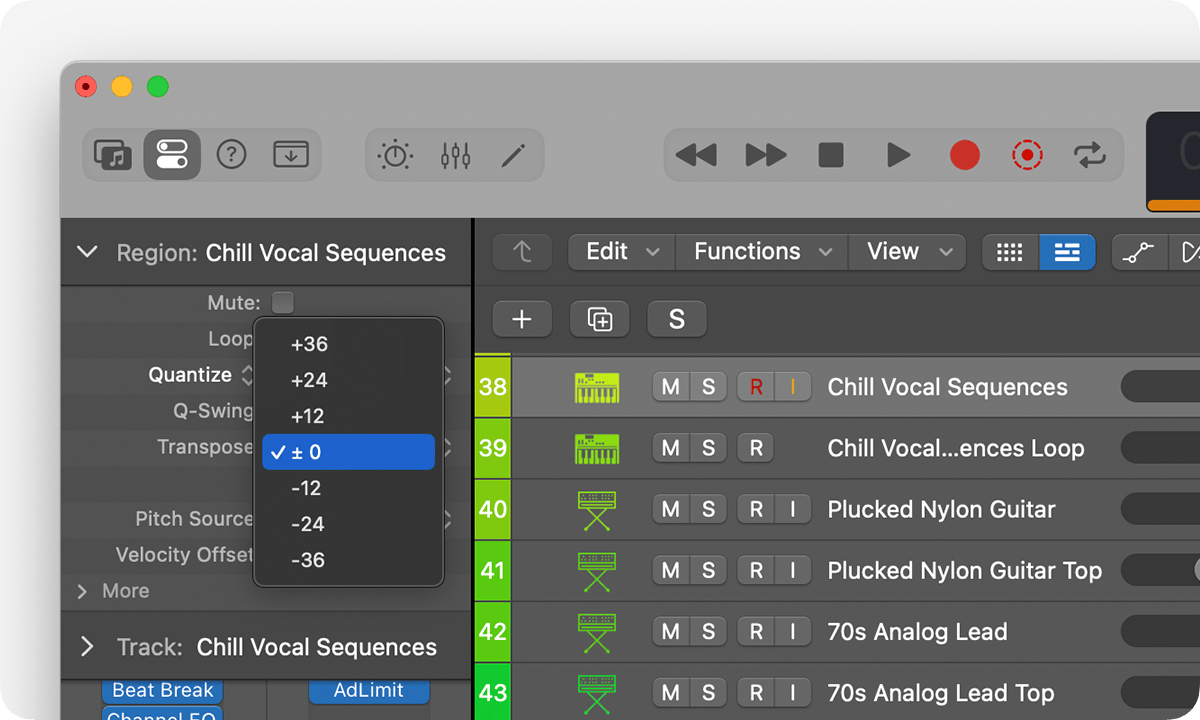
Task: Click the AdLimit plug-in slot
Action: pos(369,690)
